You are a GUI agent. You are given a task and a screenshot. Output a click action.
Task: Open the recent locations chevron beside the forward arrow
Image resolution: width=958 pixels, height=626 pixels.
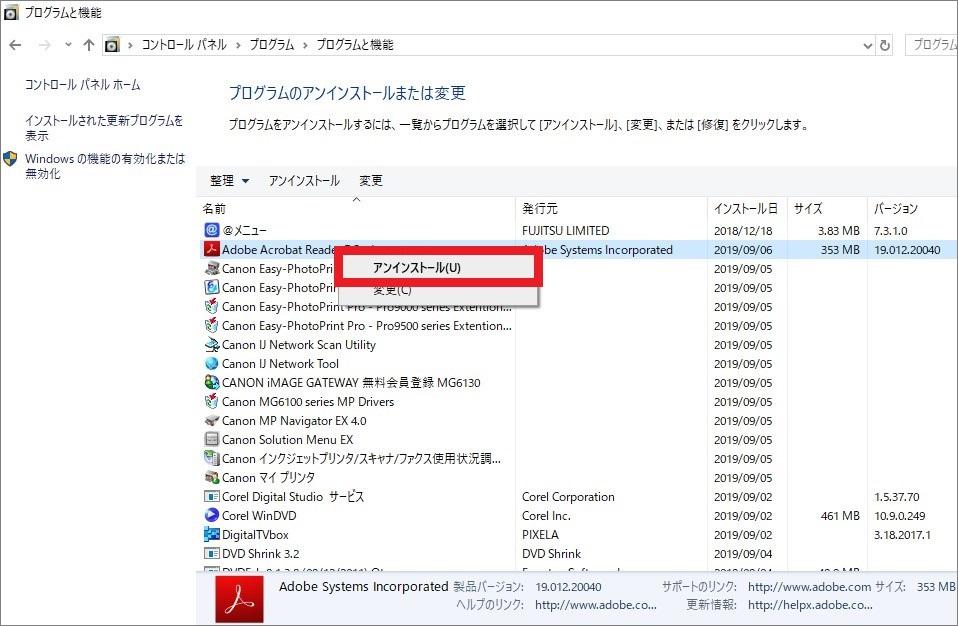tap(68, 45)
